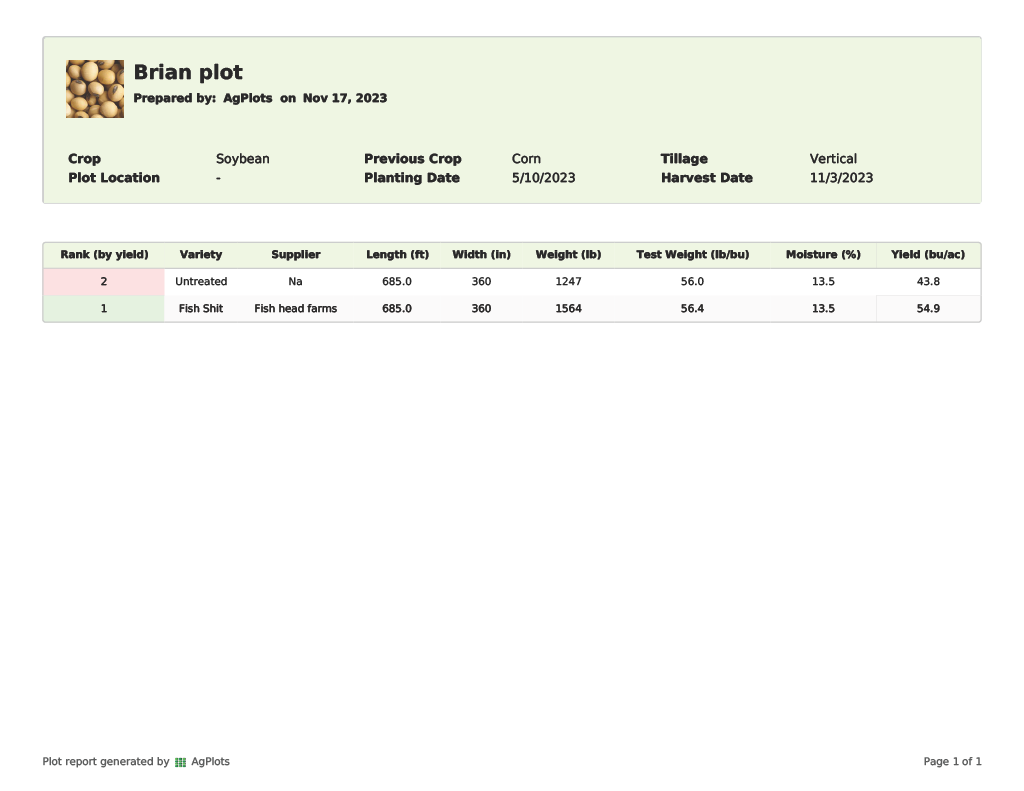
Task: Click the green AgPlots logo icon in footer
Action: (180, 762)
